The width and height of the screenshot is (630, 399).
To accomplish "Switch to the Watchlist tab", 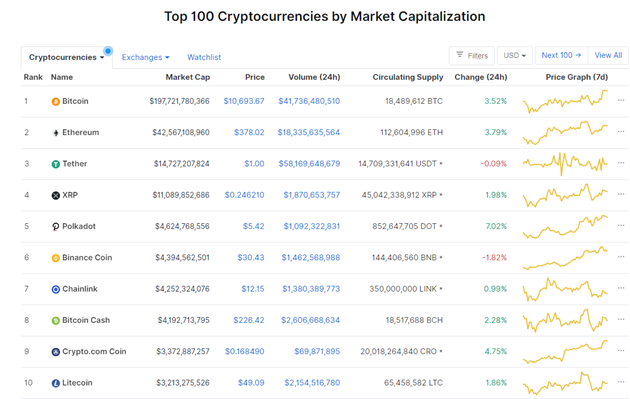I will [x=204, y=57].
